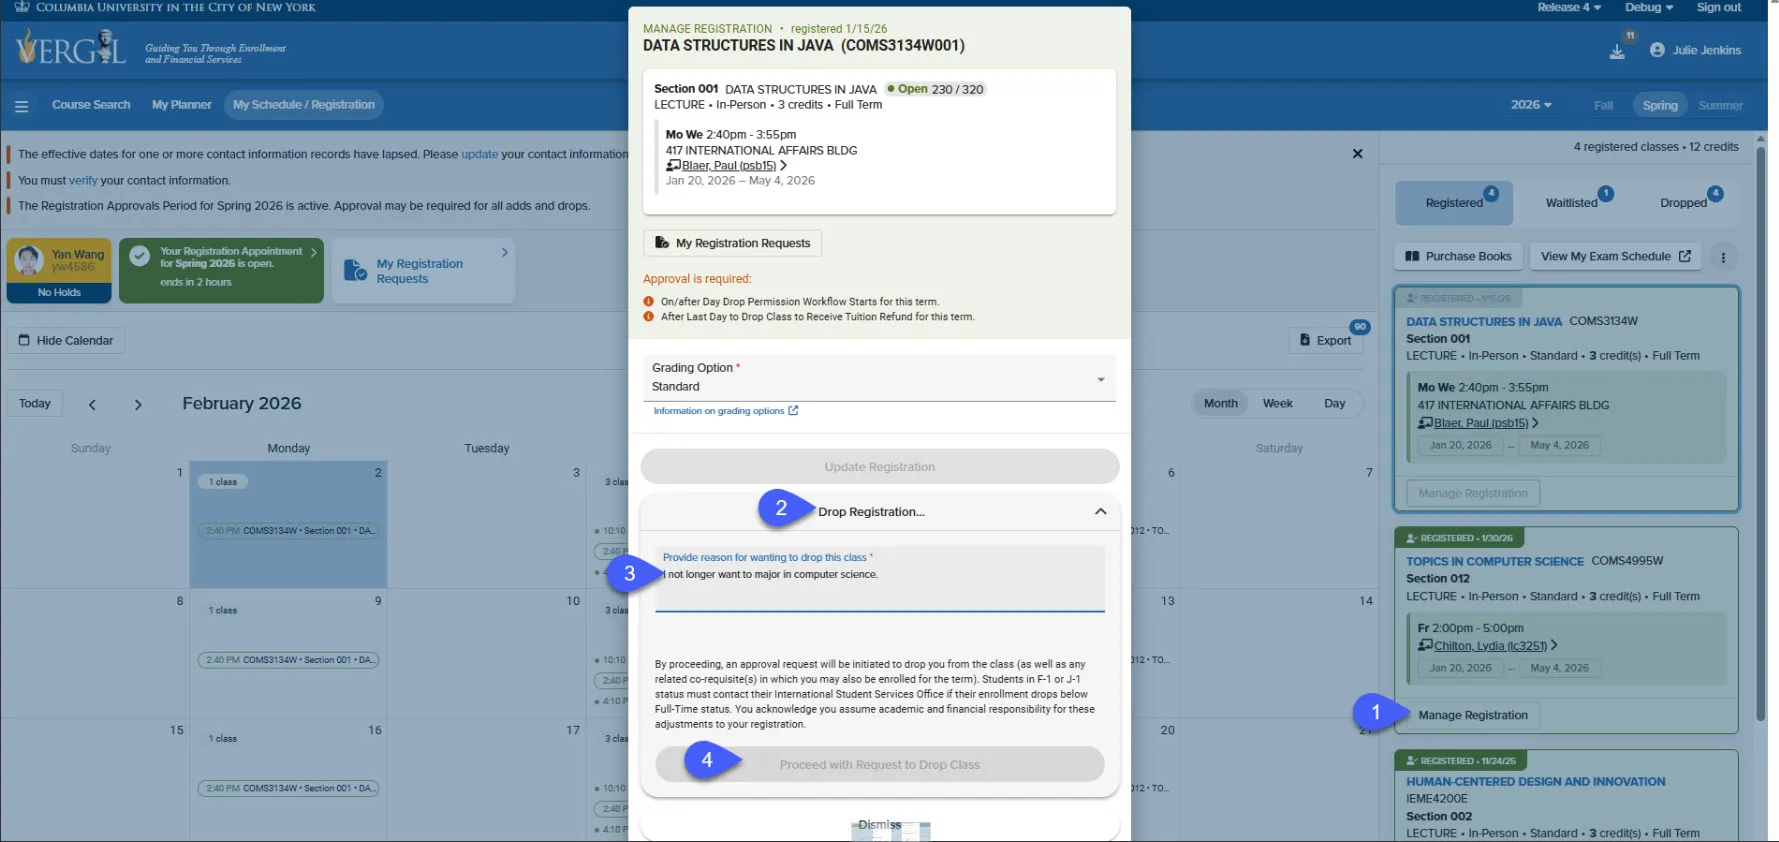Select My Schedule / Registration tab

pyautogui.click(x=303, y=105)
